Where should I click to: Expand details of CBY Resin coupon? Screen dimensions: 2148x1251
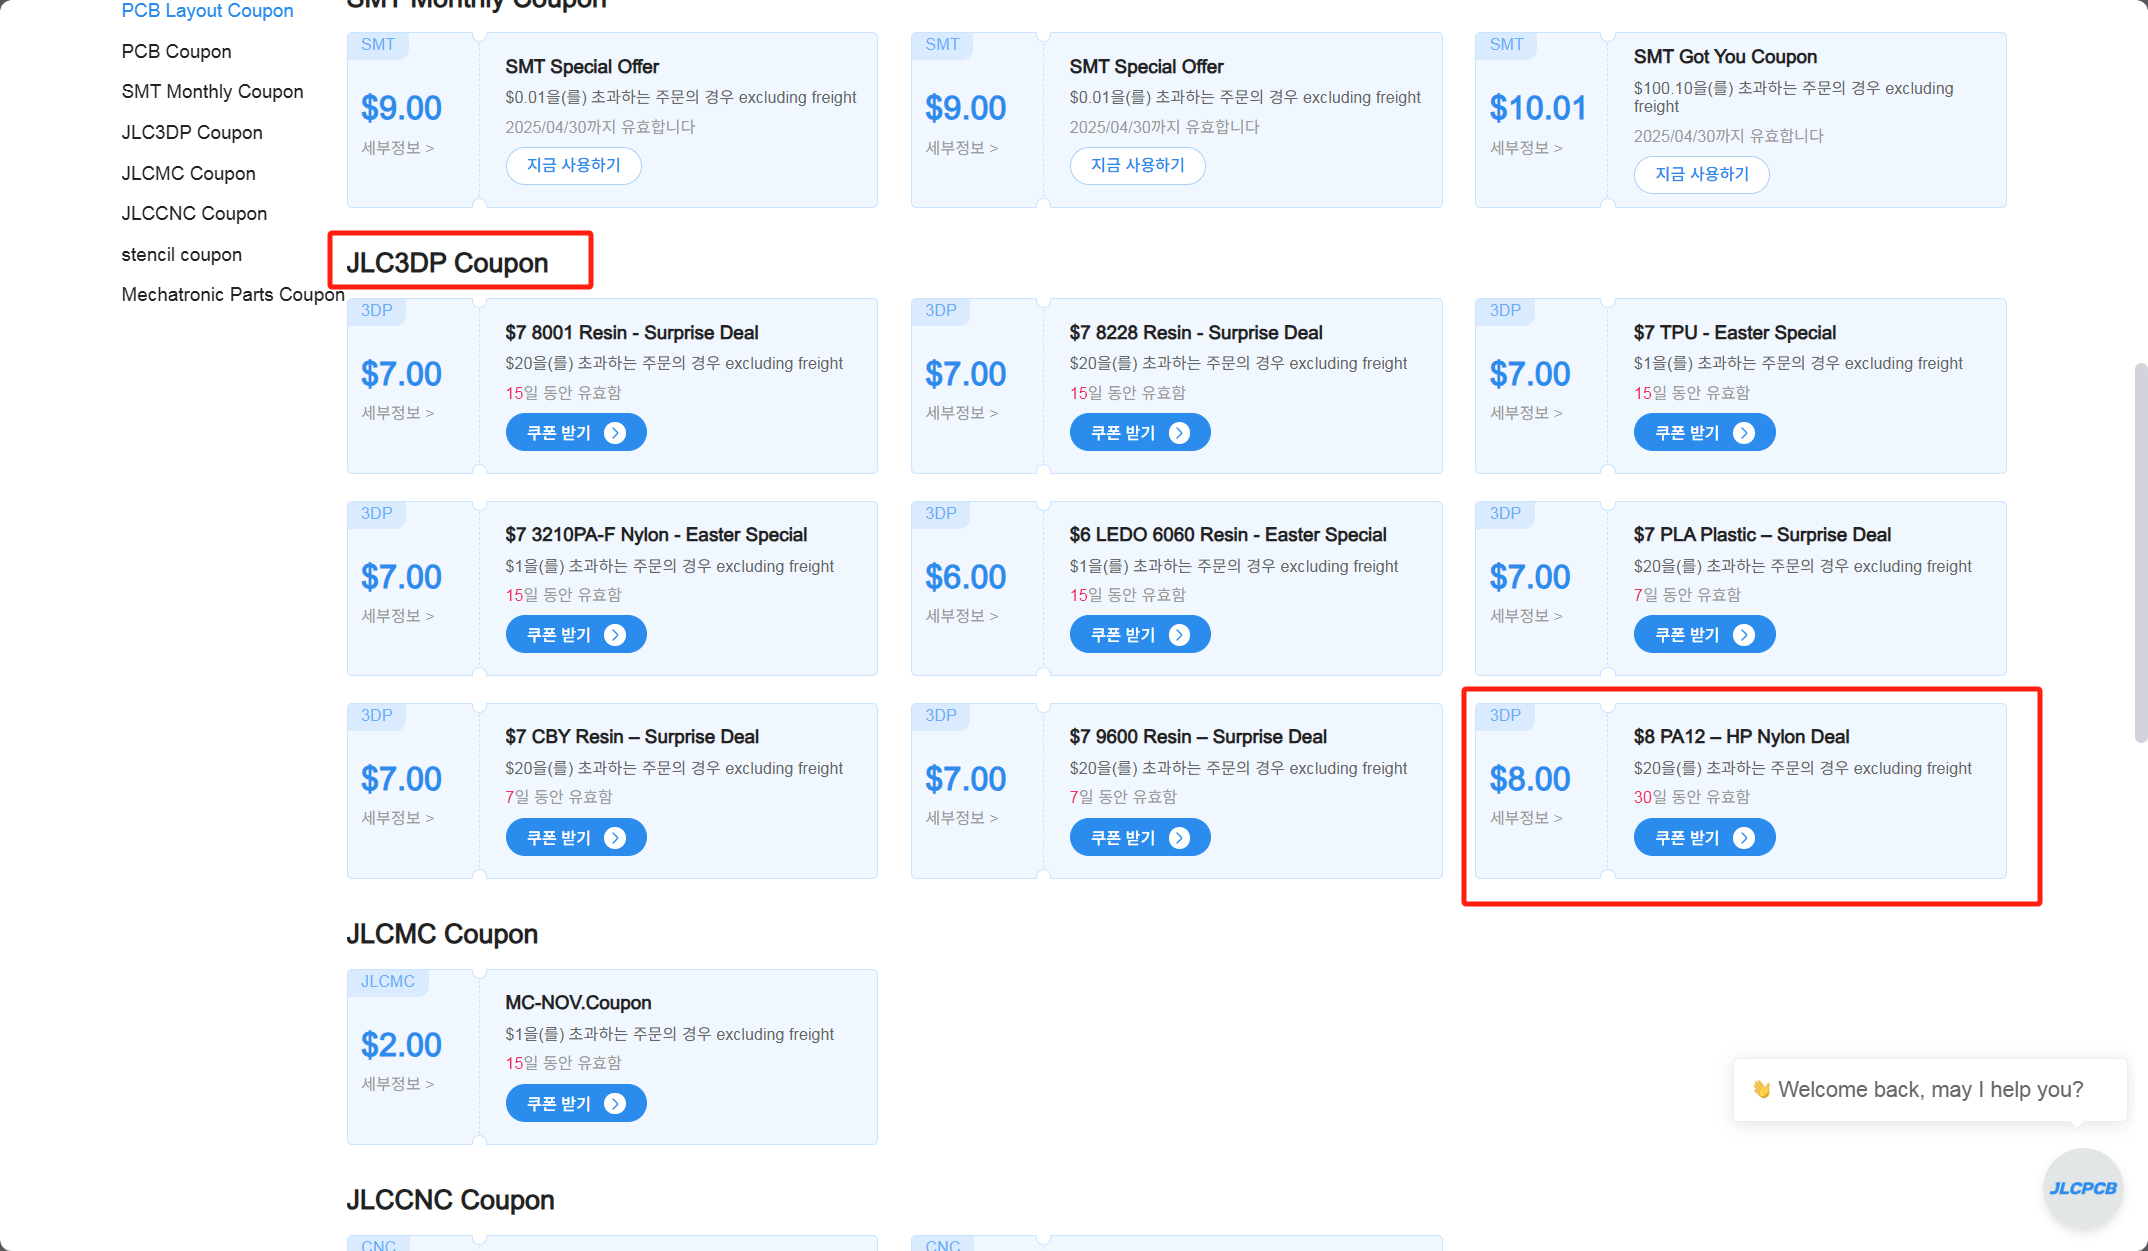tap(397, 818)
